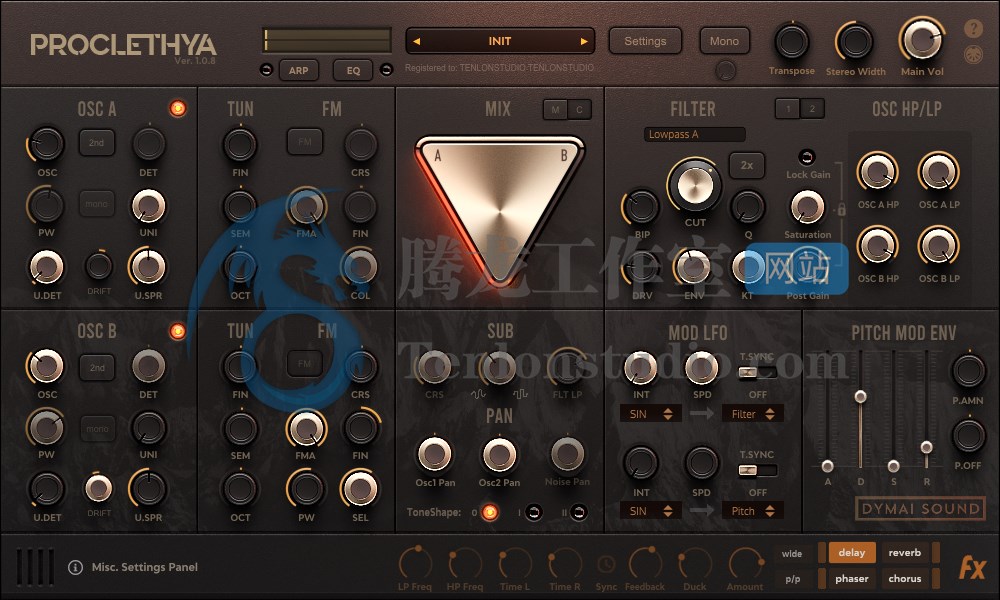Click the P.AMN knob

click(968, 371)
